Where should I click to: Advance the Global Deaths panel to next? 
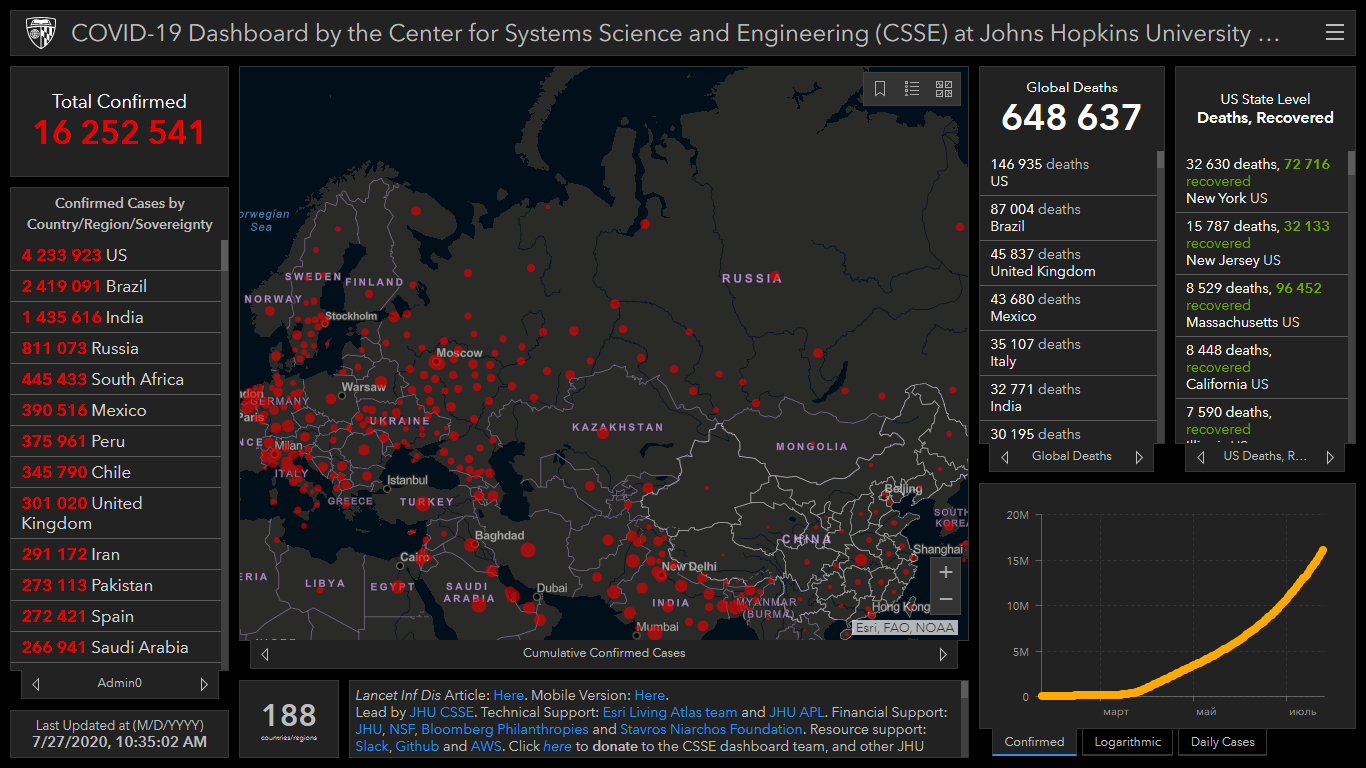1138,457
